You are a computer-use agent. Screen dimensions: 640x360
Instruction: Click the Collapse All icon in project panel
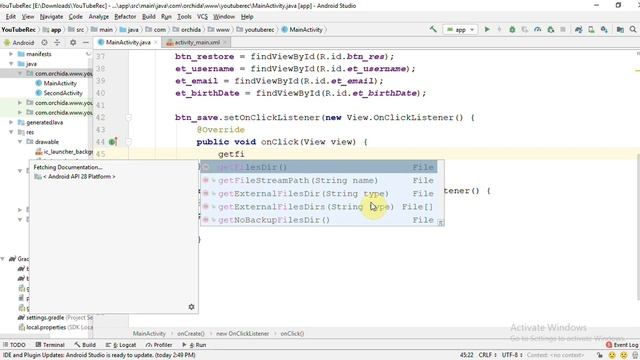click(x=57, y=42)
